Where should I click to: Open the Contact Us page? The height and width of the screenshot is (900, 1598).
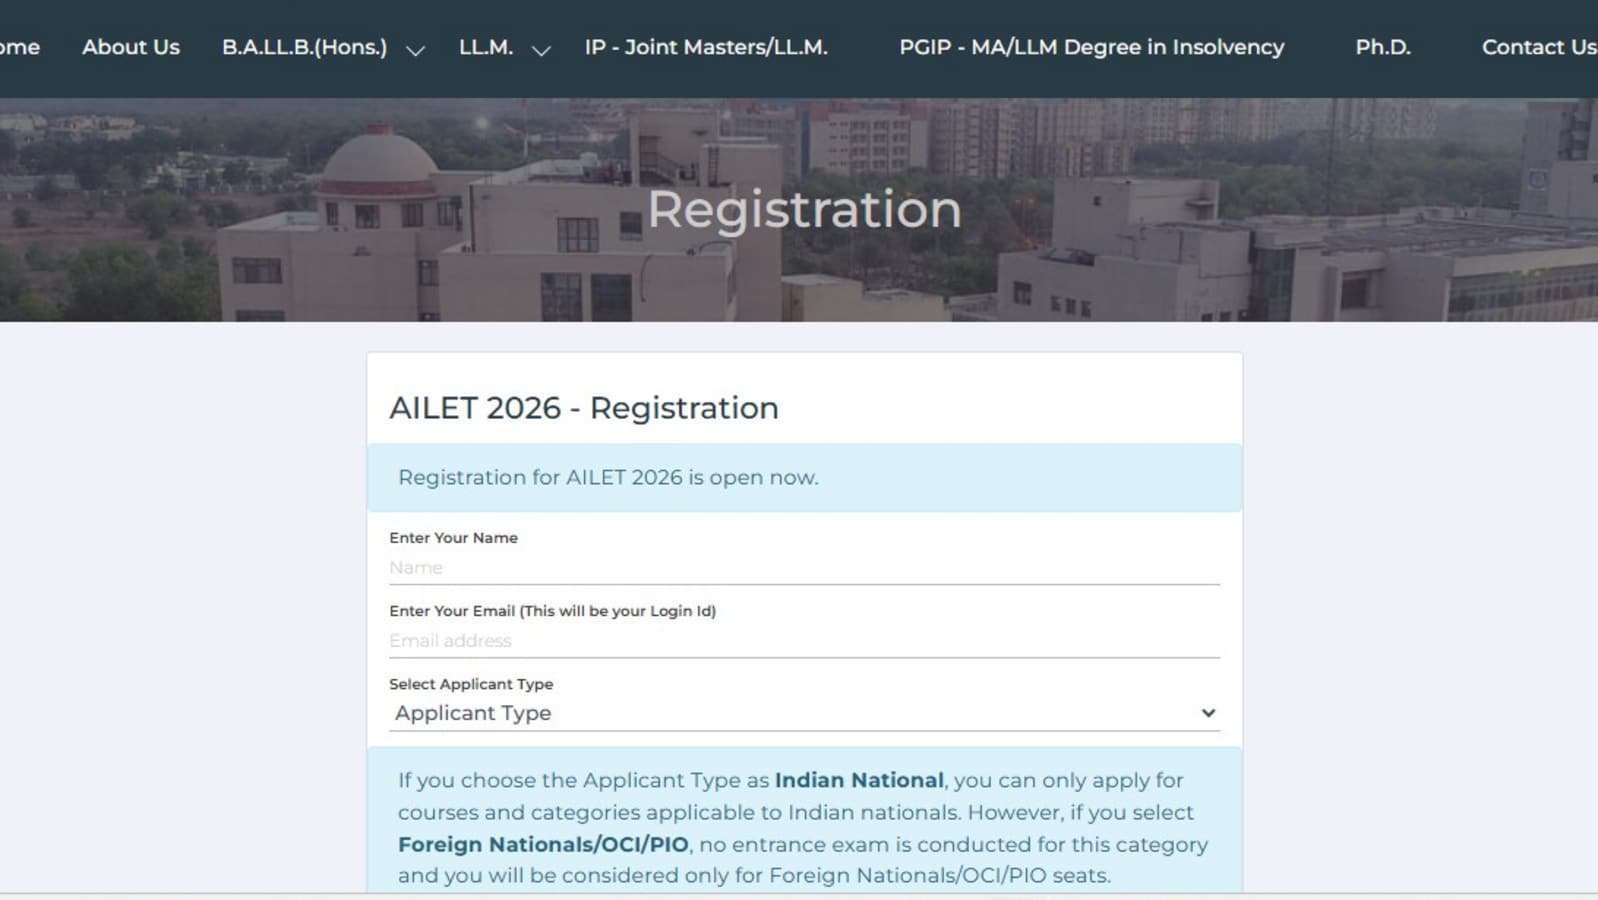click(x=1537, y=47)
